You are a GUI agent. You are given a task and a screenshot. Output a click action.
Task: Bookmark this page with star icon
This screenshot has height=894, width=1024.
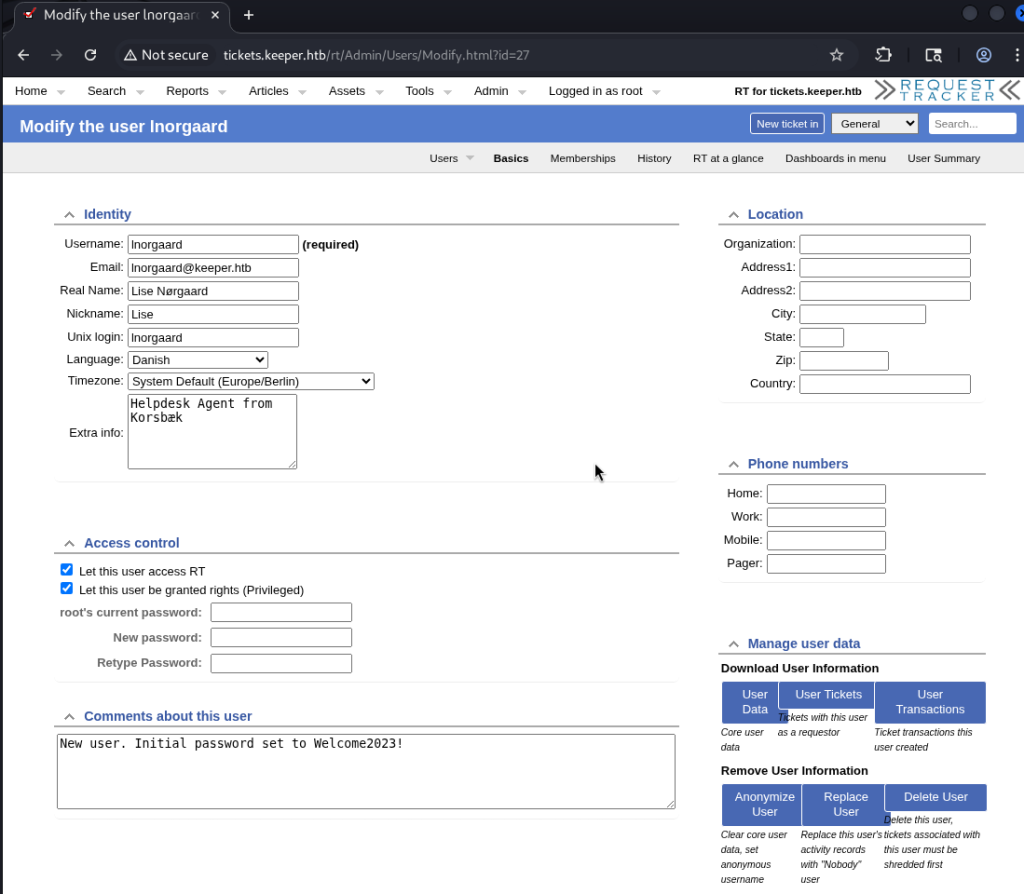pyautogui.click(x=836, y=55)
